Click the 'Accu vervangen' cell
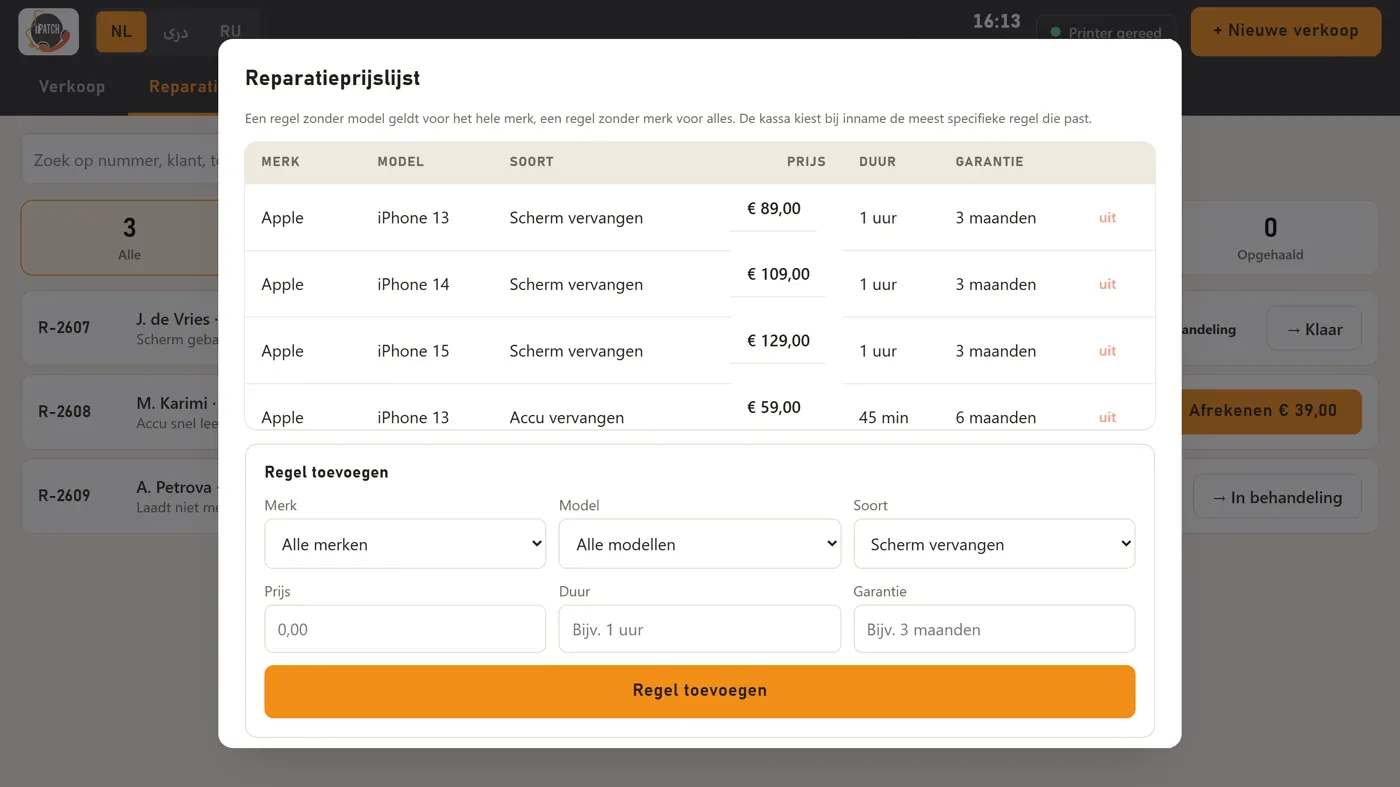 click(567, 417)
